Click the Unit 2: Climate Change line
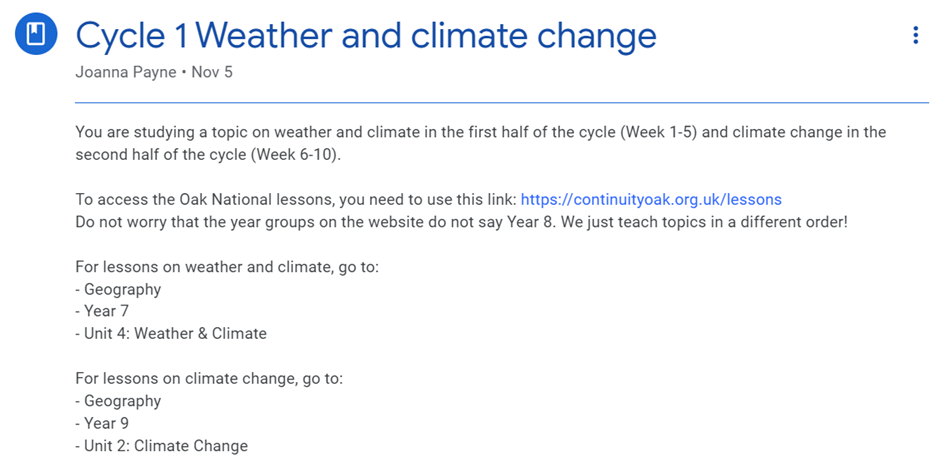 coord(161,446)
